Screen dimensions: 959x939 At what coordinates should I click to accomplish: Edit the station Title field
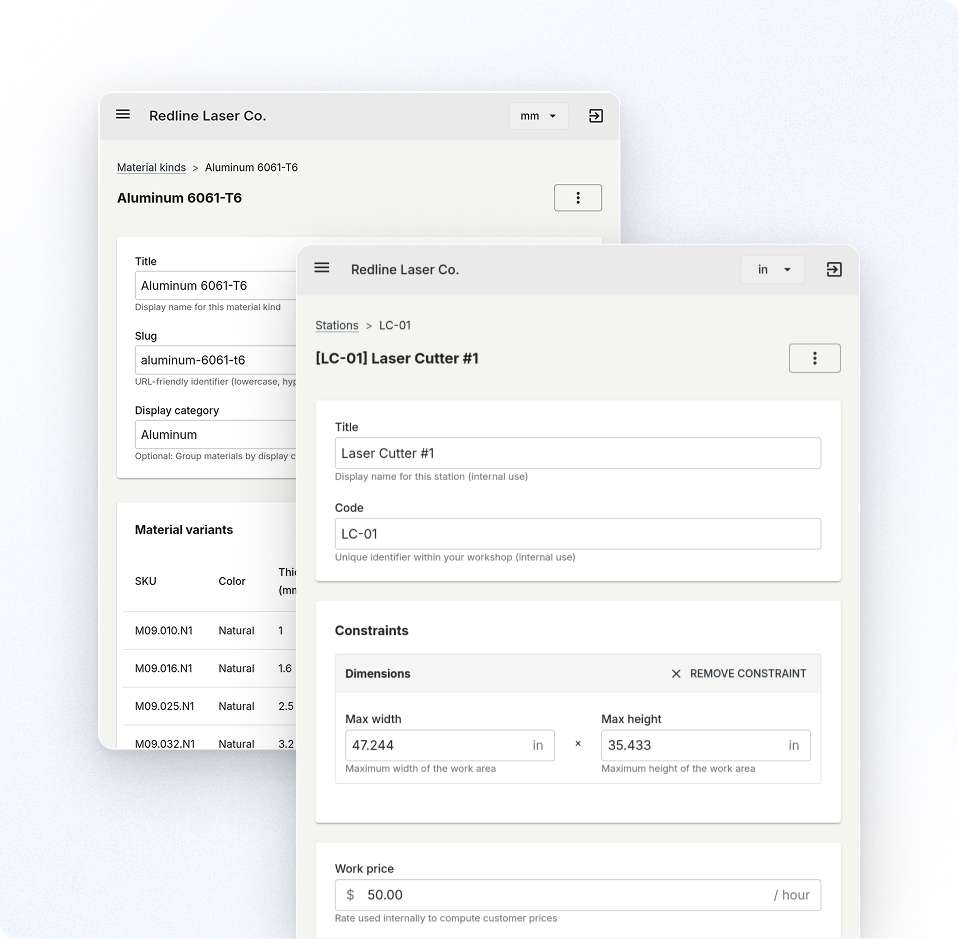click(x=577, y=453)
